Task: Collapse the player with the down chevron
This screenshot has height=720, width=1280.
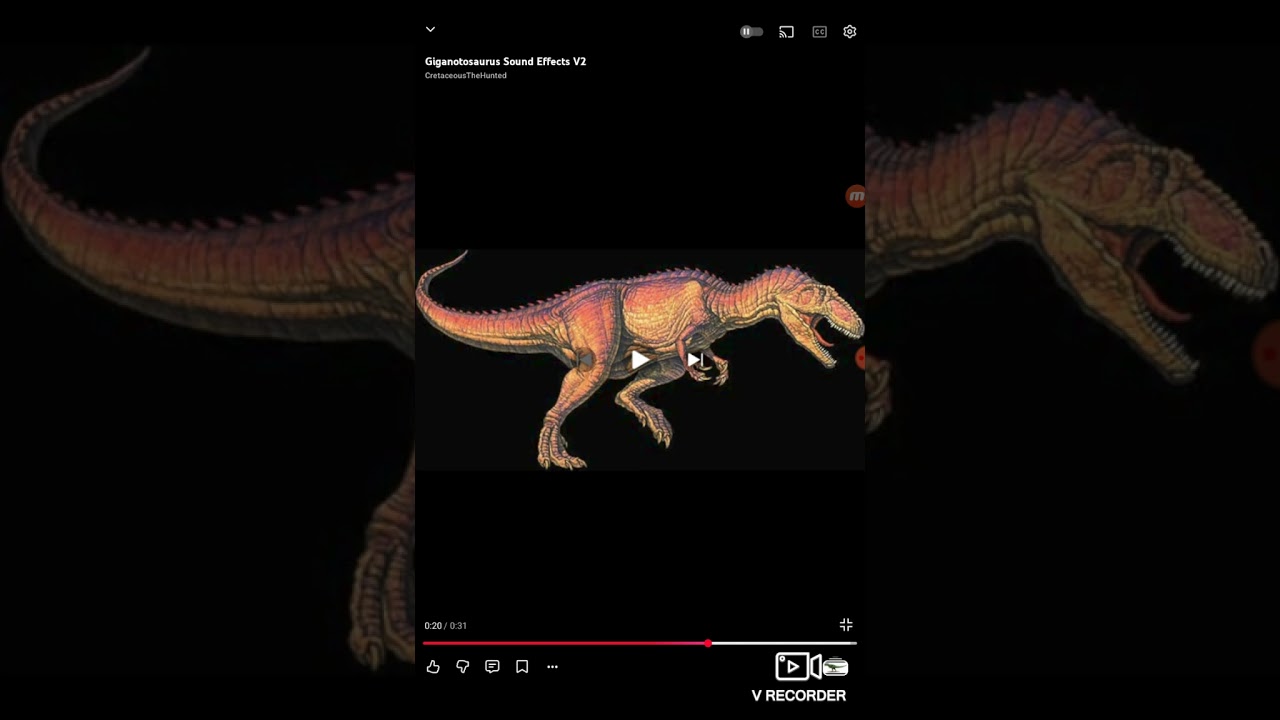Action: [x=430, y=30]
